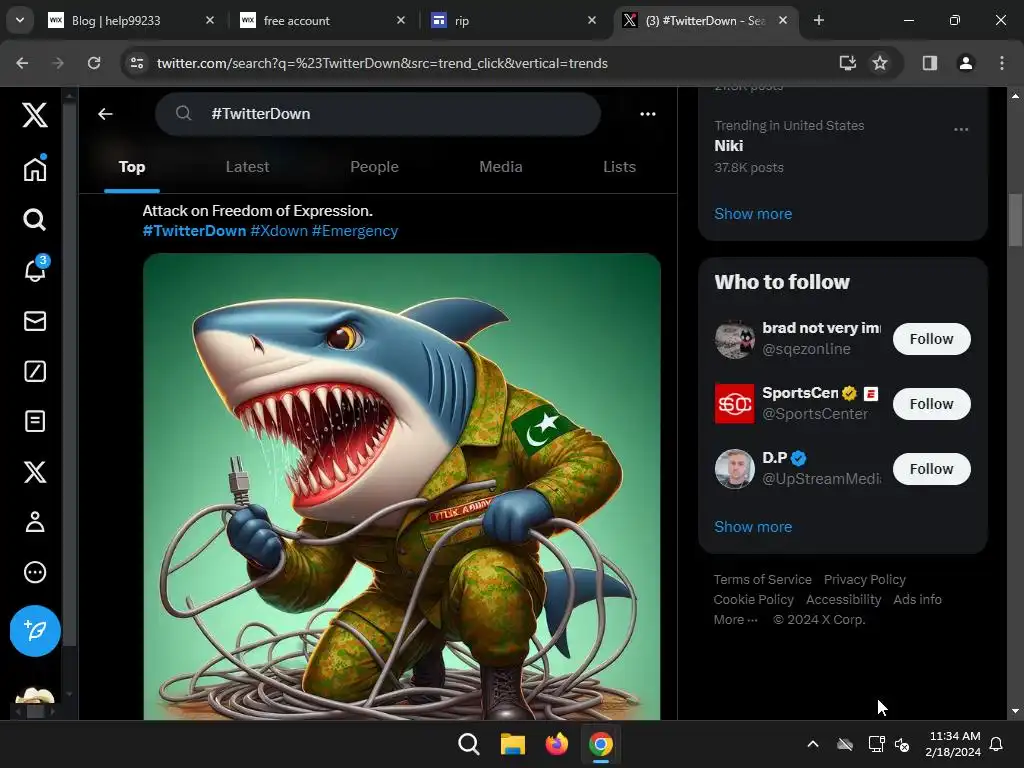Open Chrome profile icon
Screen dimensions: 1024x768
pyautogui.click(x=965, y=63)
